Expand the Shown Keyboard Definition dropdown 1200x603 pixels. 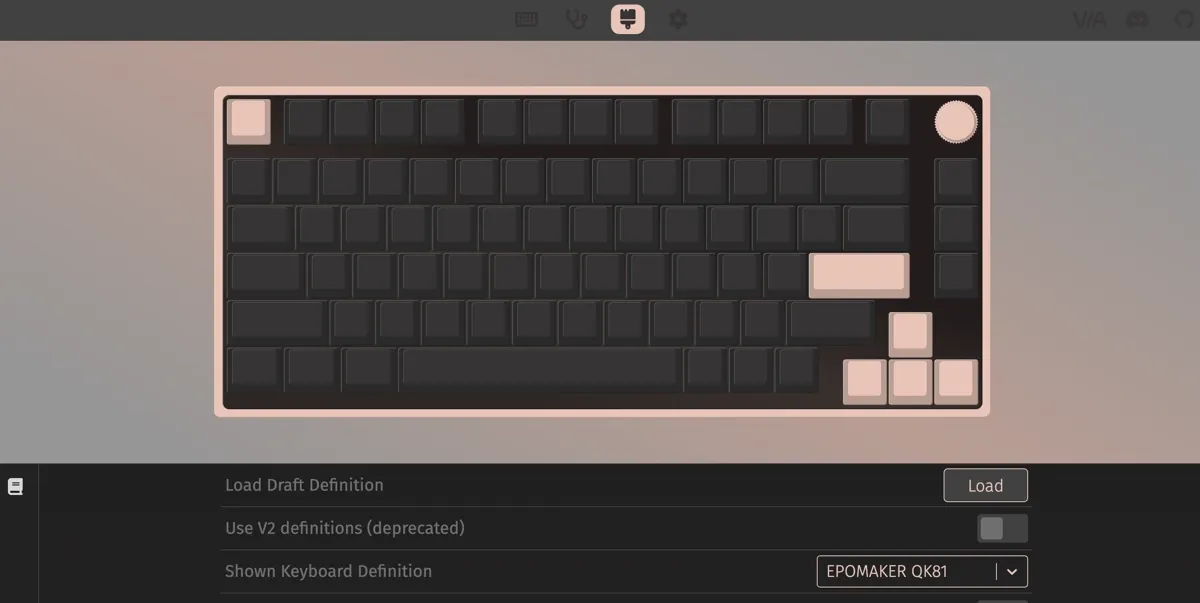coord(922,571)
